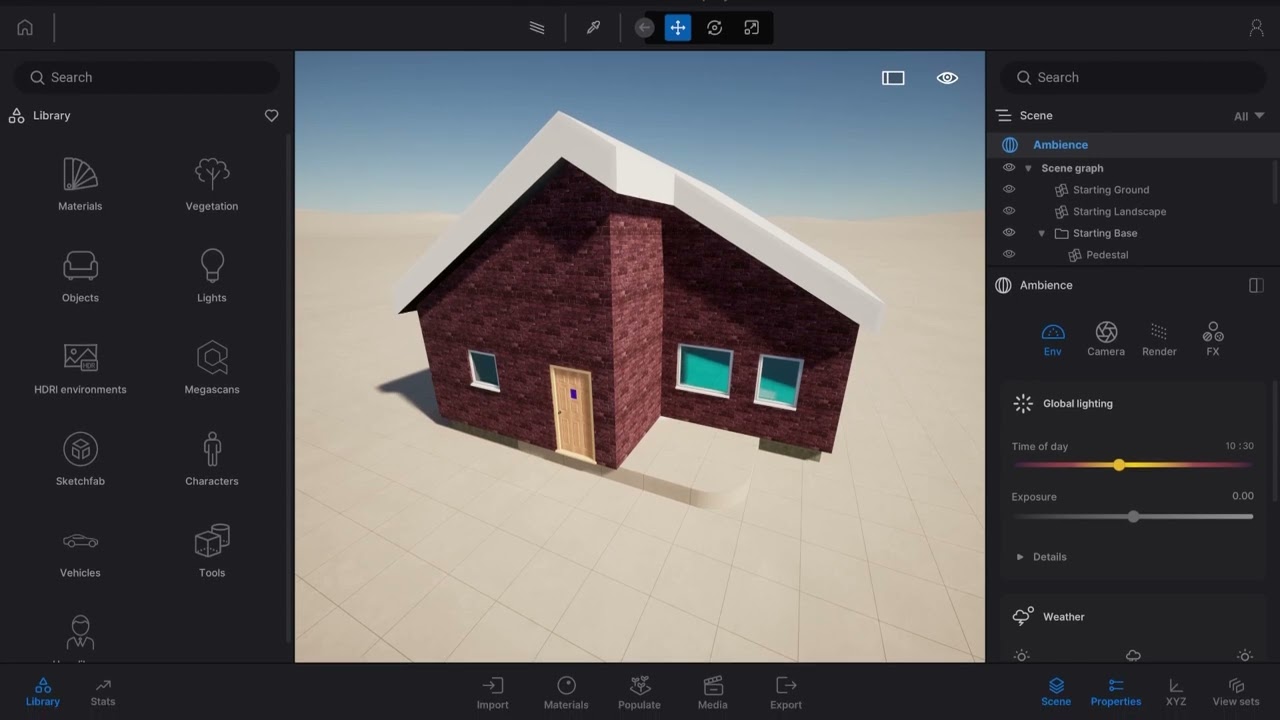This screenshot has width=1280, height=720.
Task: Switch to the Scene tab
Action: 1056,692
